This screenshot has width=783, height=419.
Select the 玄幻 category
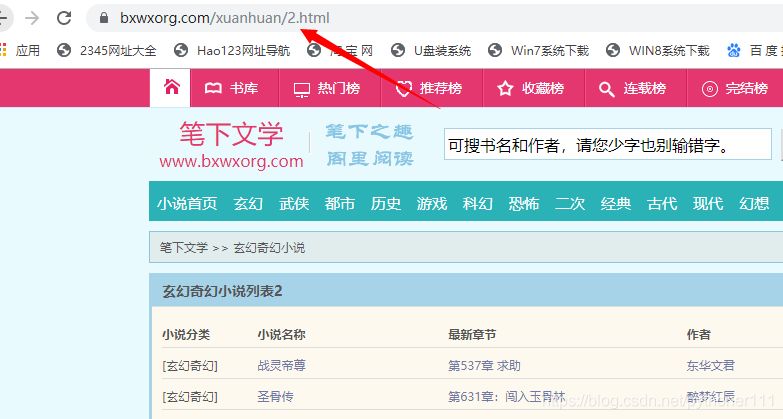(248, 204)
